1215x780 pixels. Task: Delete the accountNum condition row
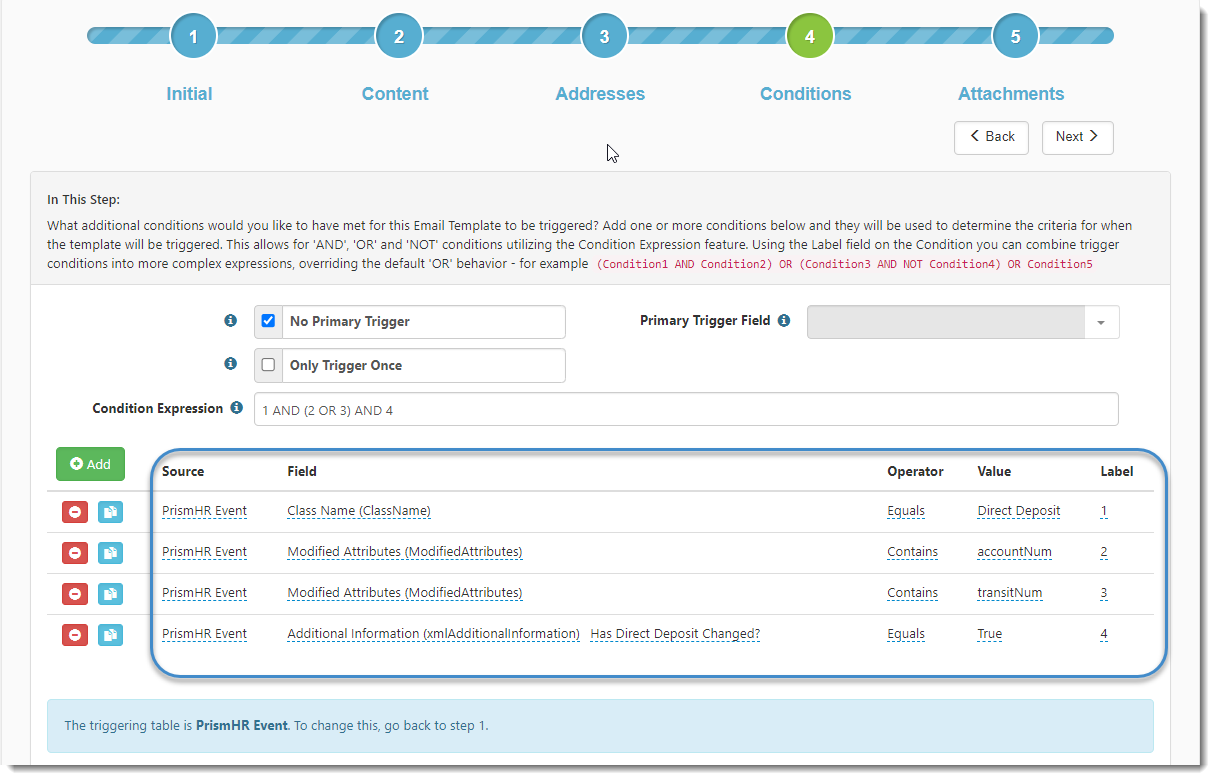click(75, 553)
